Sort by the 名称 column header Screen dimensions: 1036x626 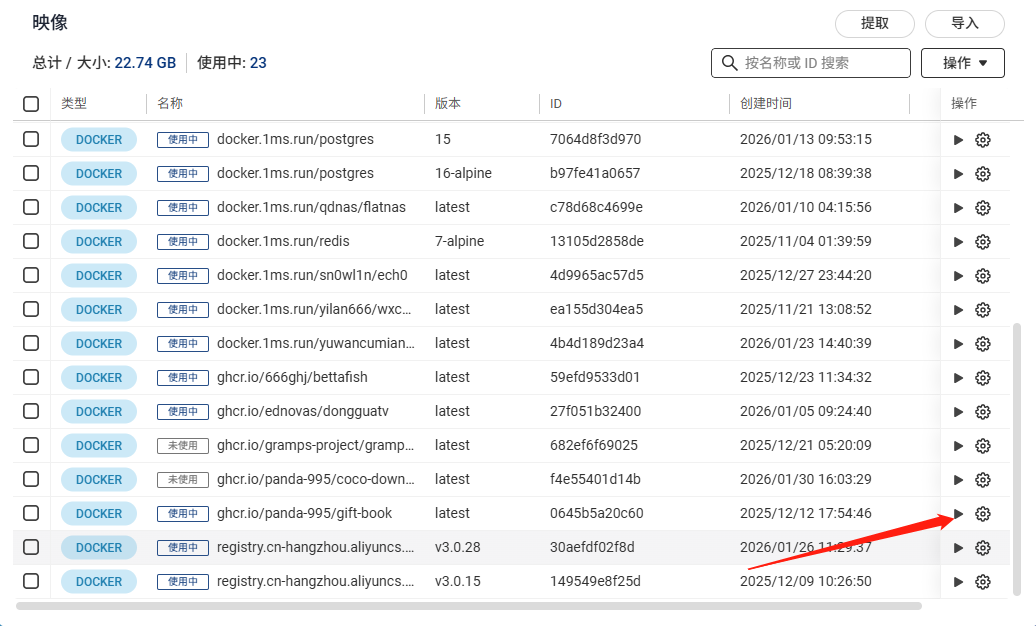tap(170, 104)
